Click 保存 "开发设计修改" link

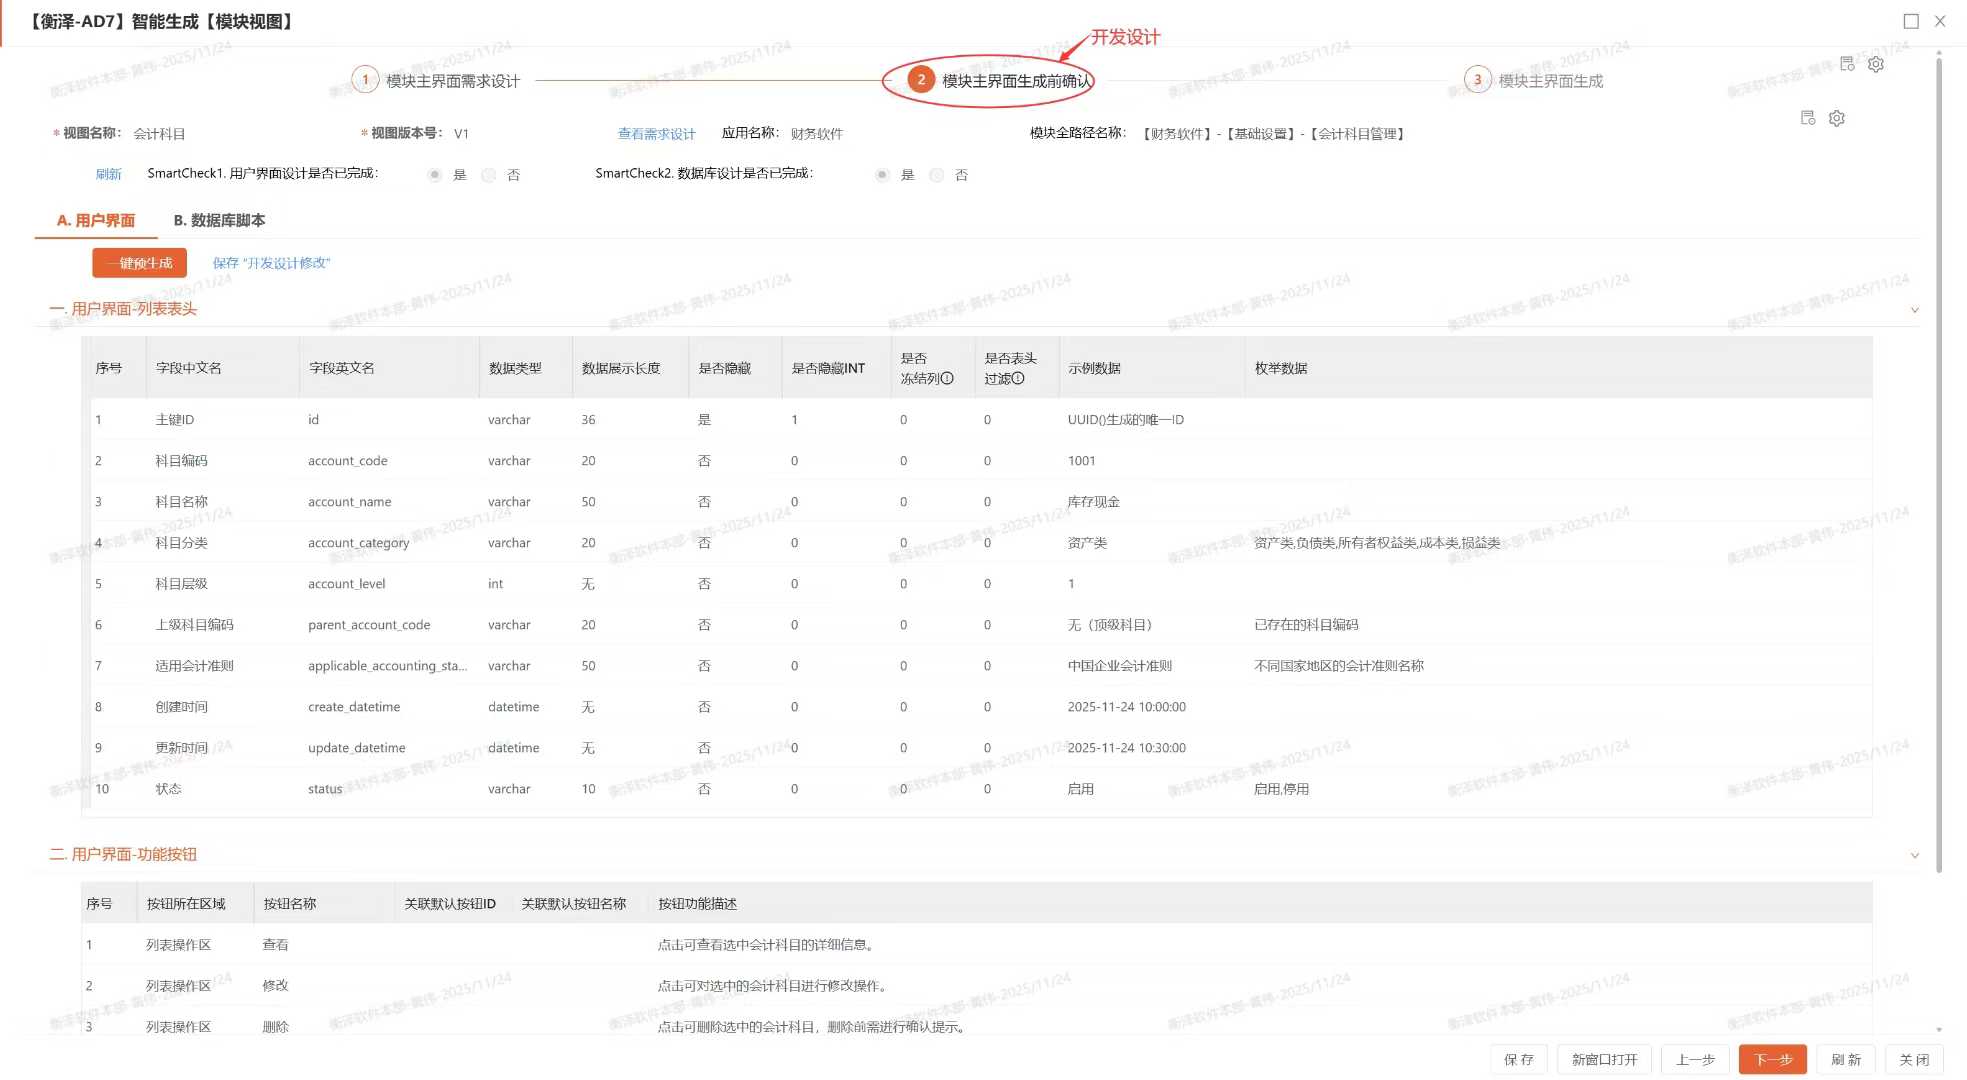coord(271,263)
